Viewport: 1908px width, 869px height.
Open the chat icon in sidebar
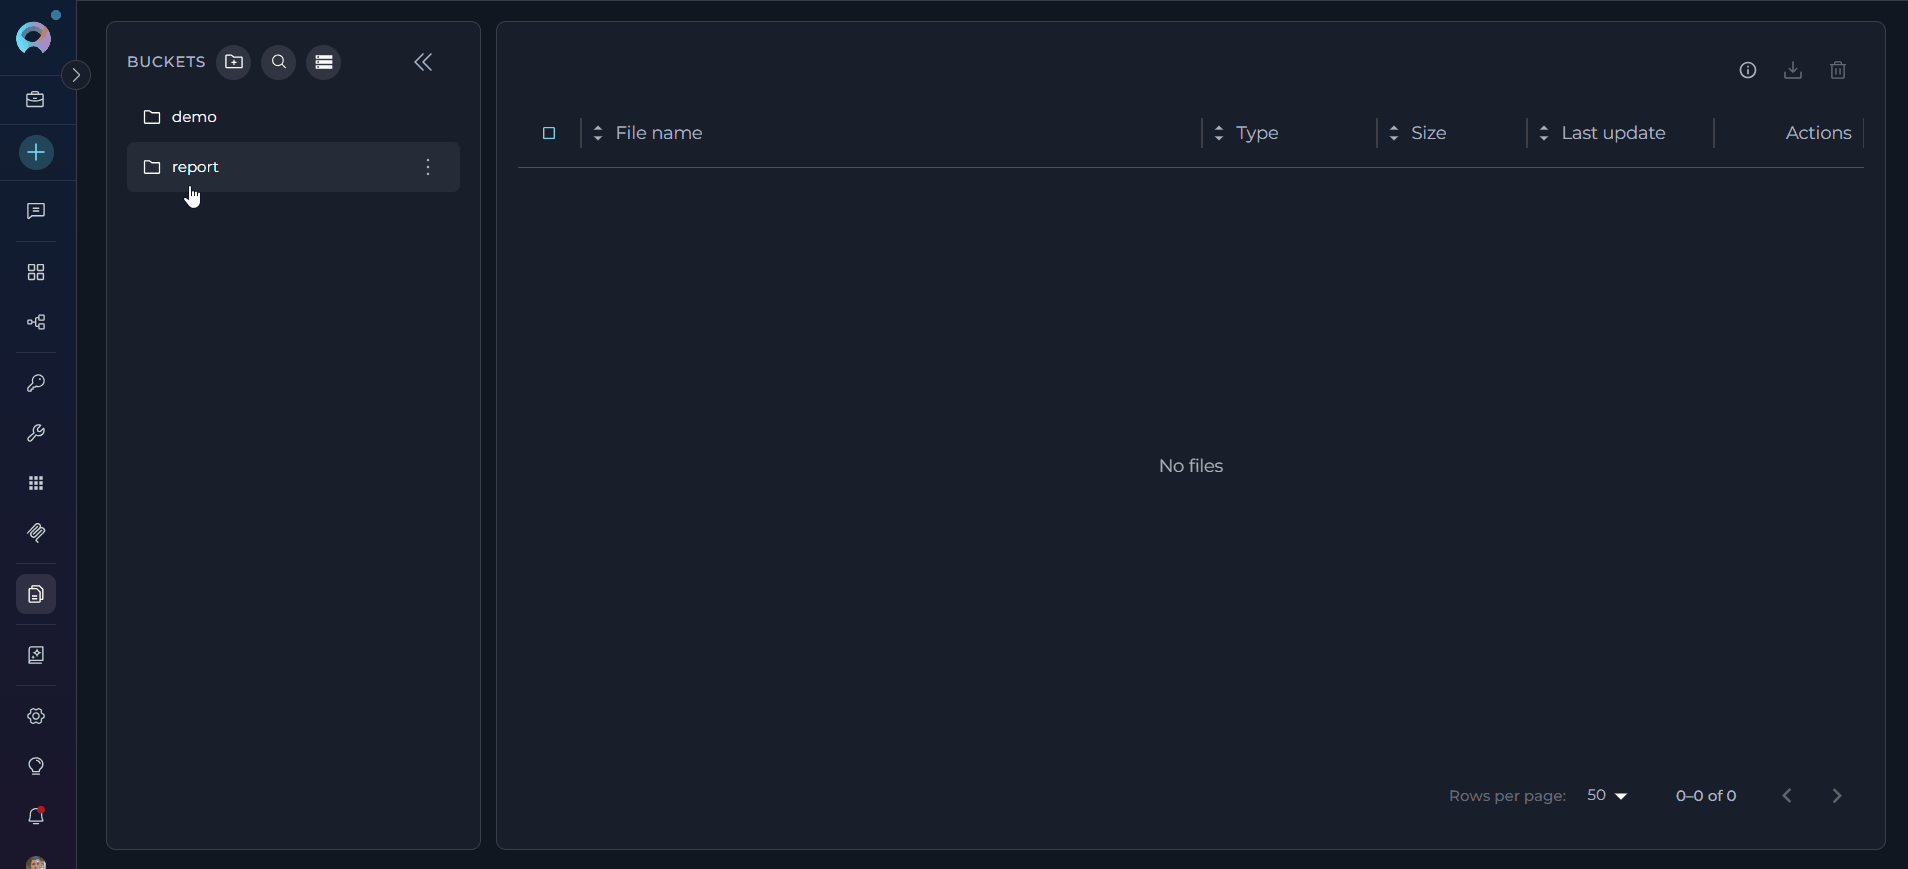36,211
